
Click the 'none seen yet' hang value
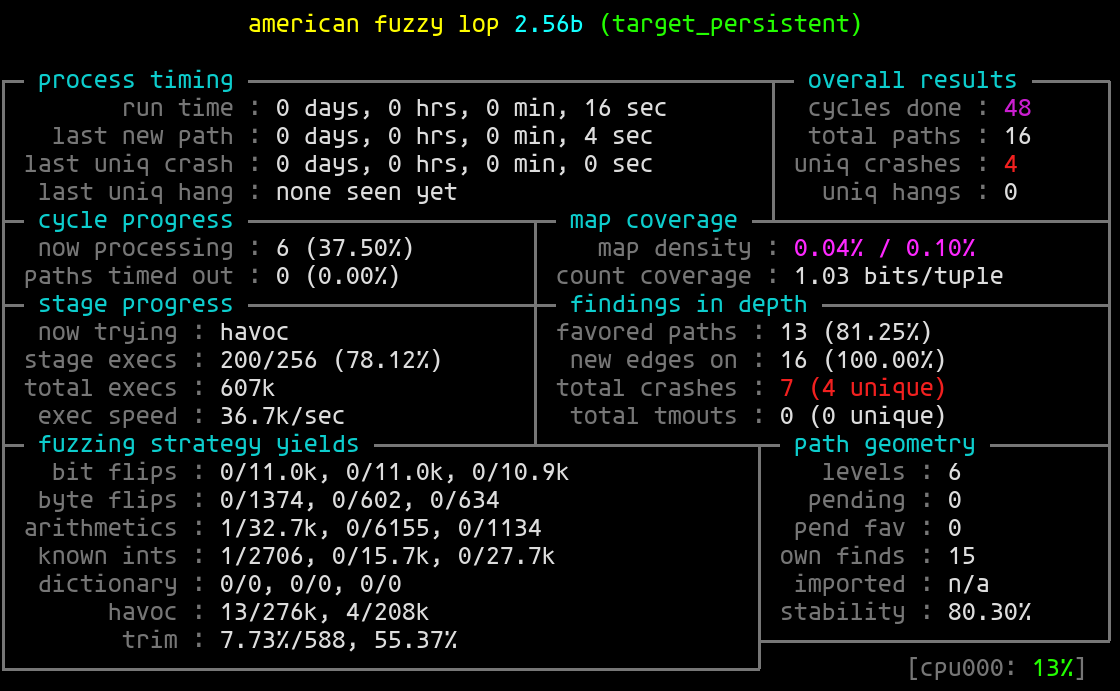click(366, 192)
